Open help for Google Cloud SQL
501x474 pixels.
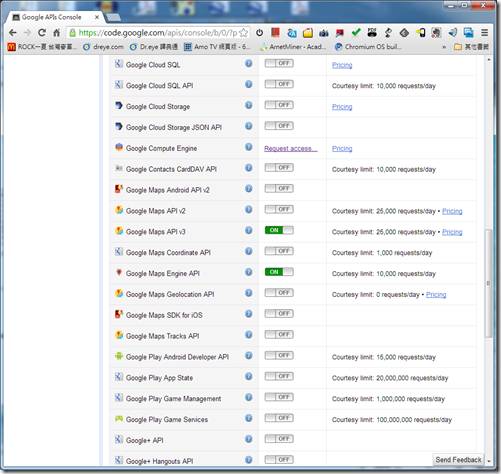pos(249,63)
